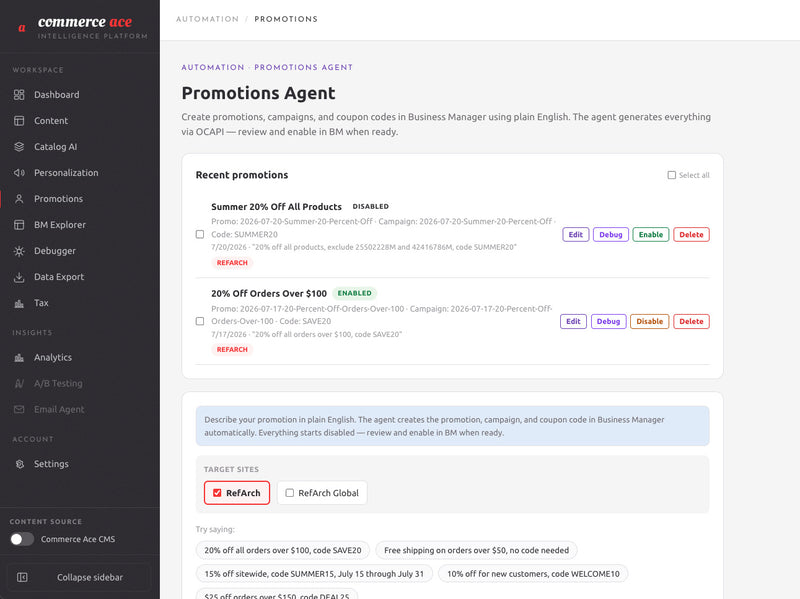Click the Dashboard grid icon in sidebar
The image size is (800, 599).
pos(19,95)
